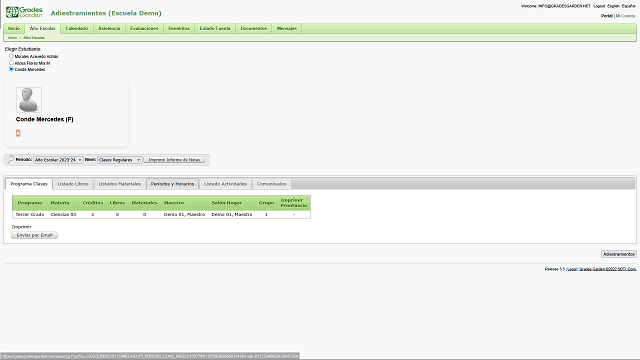Open the Asistencia menu tab
The width and height of the screenshot is (640, 360).
coord(109,29)
